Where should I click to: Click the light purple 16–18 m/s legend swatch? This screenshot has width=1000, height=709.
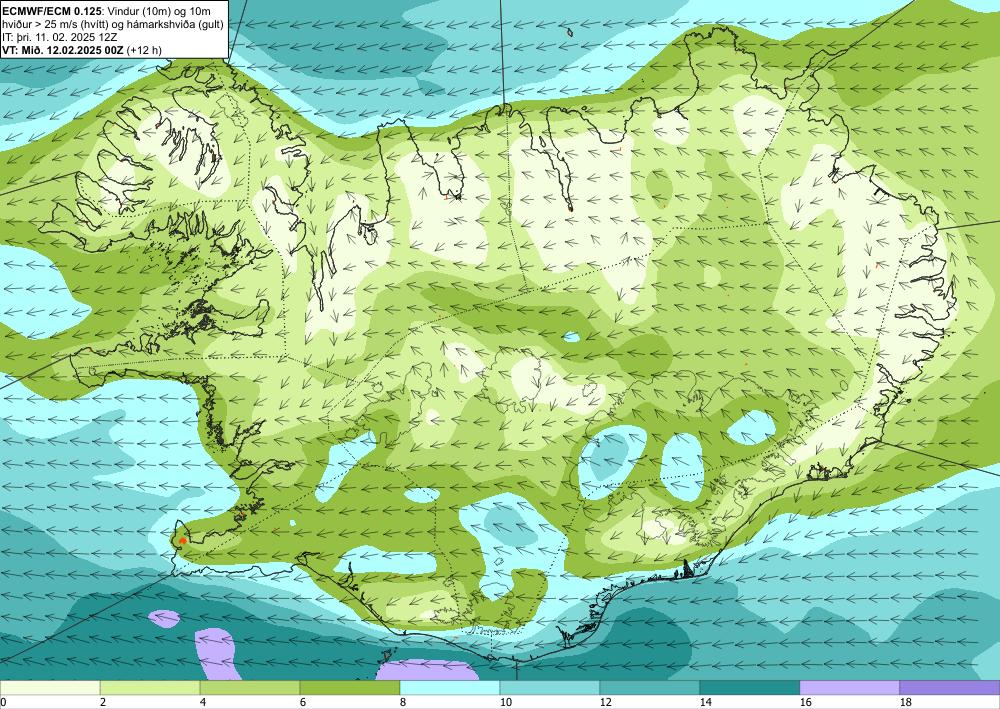[849, 687]
